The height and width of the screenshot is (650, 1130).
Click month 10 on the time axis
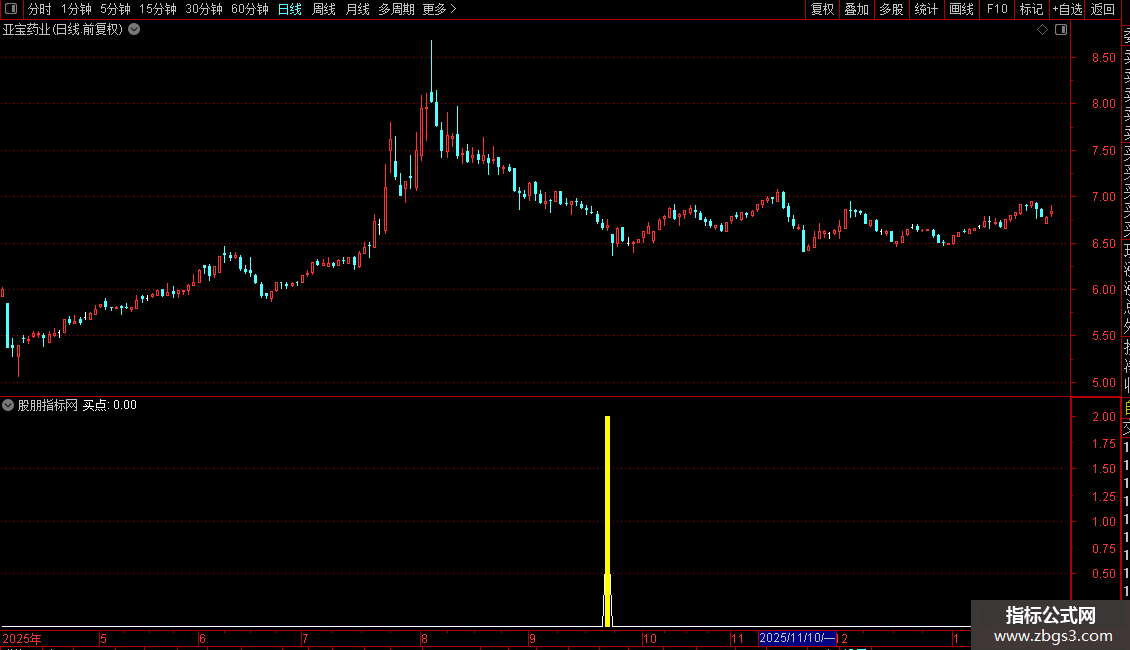[650, 638]
